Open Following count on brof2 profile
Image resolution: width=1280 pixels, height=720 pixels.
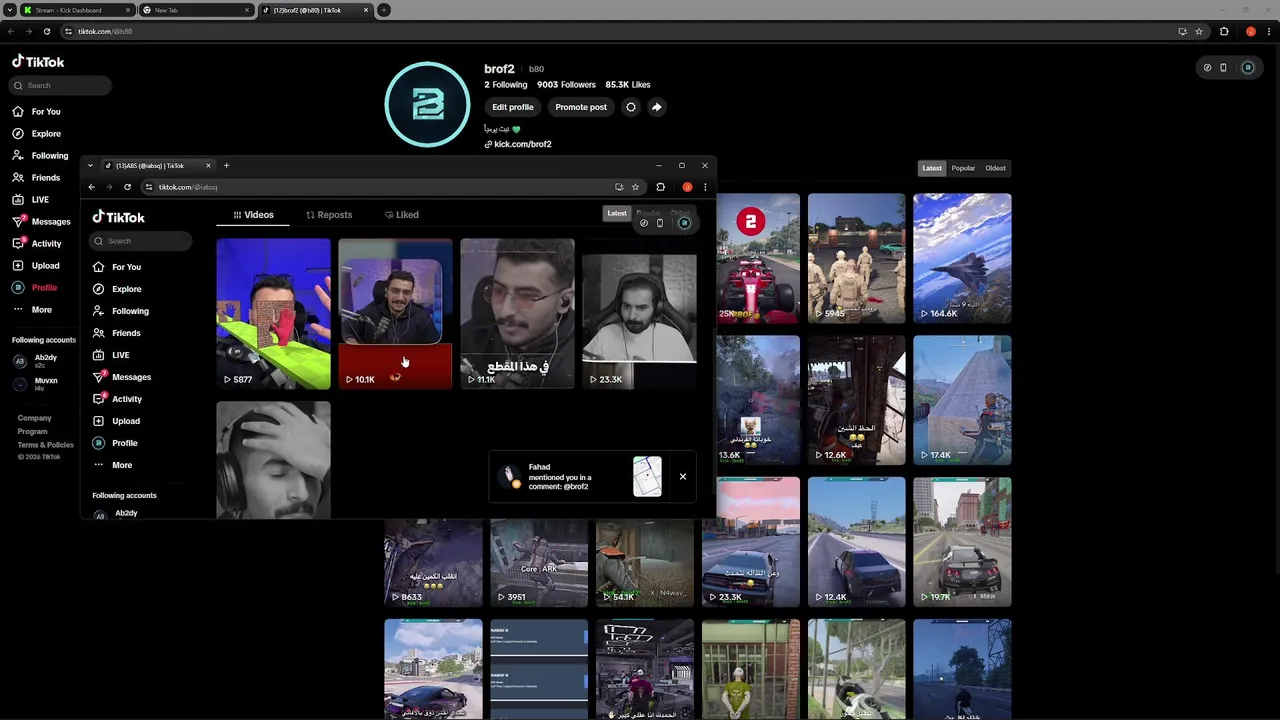tap(506, 85)
